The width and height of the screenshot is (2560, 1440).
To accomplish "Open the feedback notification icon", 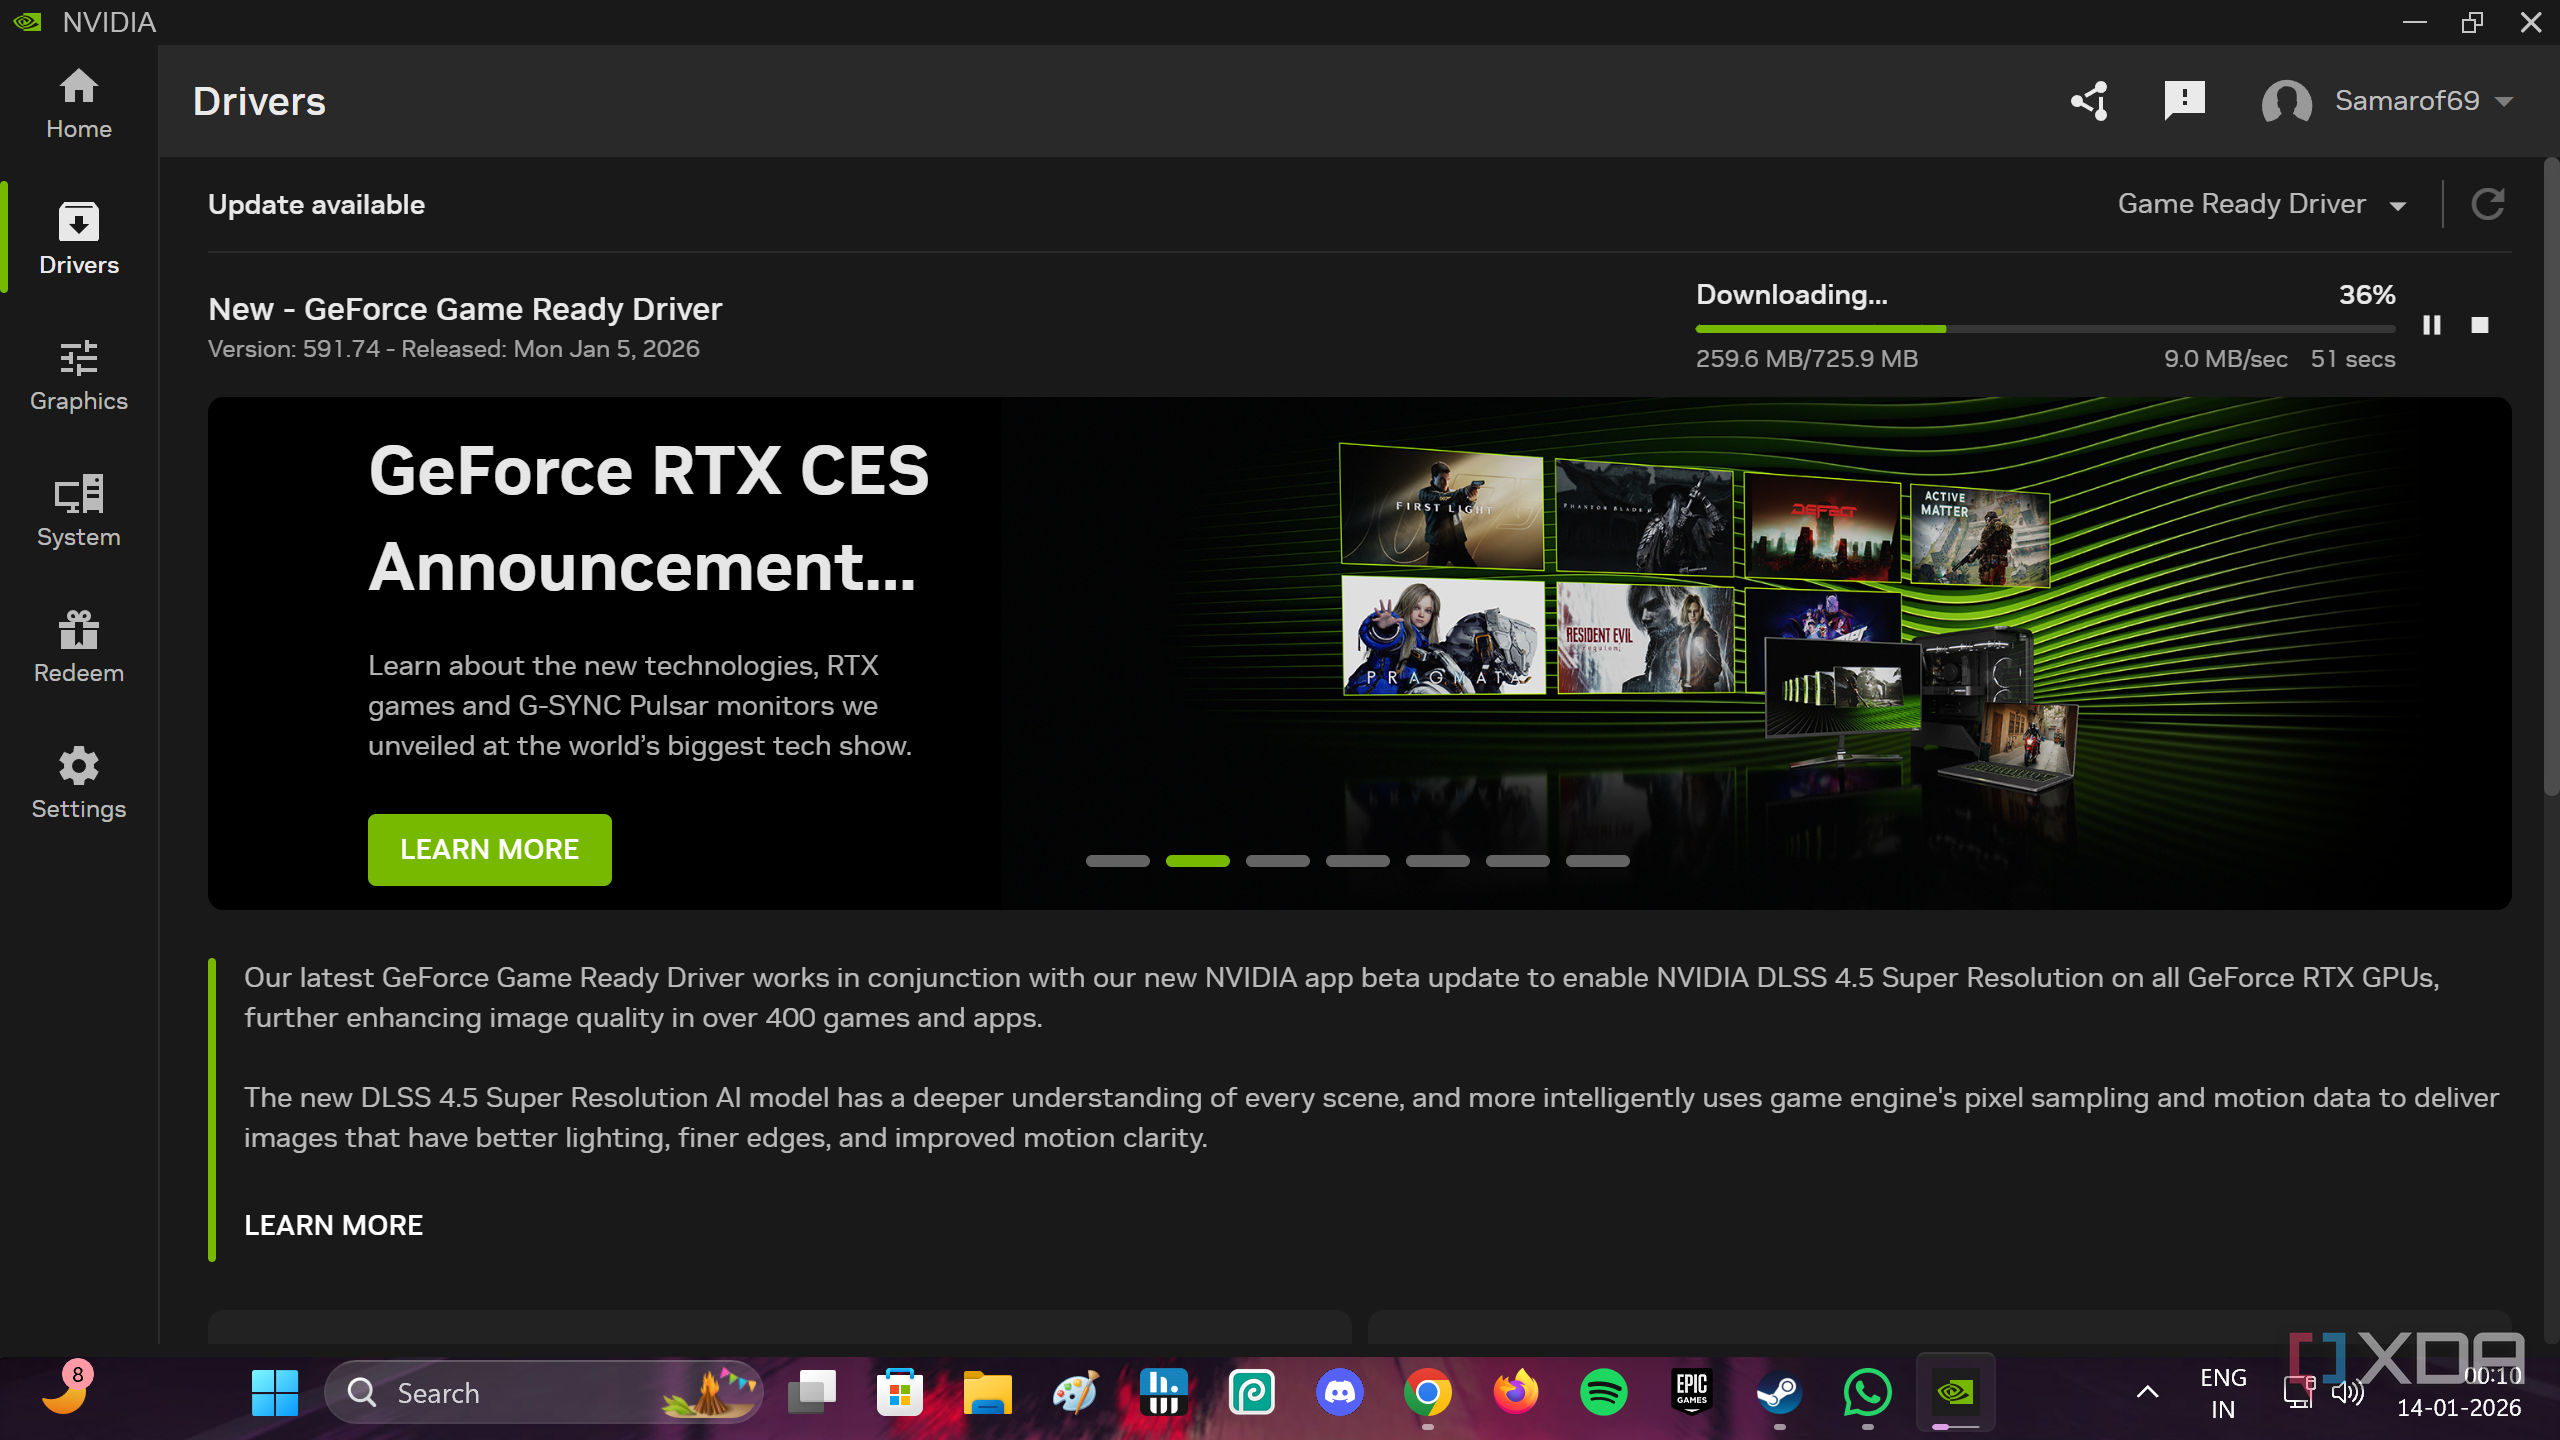I will point(2184,101).
